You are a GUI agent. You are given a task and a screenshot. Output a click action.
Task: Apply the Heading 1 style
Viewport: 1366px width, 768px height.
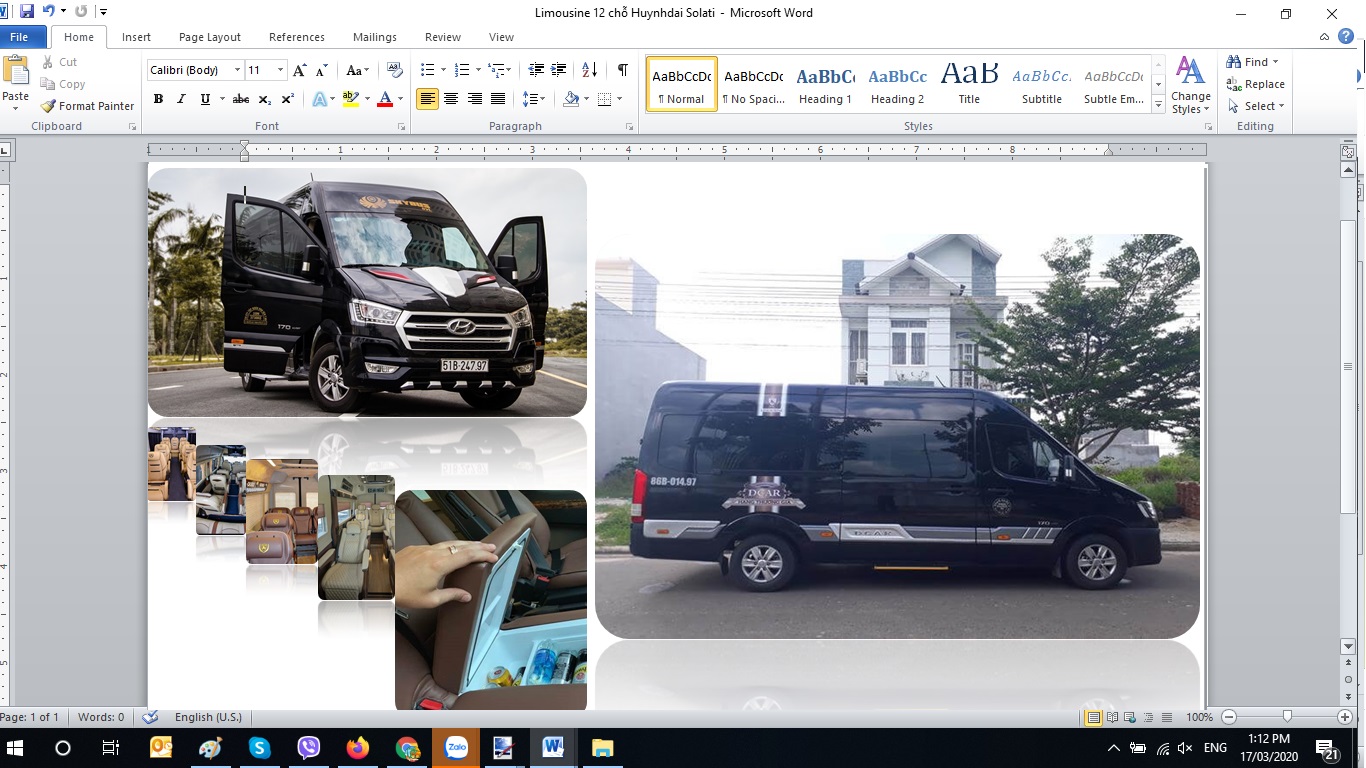tap(825, 84)
